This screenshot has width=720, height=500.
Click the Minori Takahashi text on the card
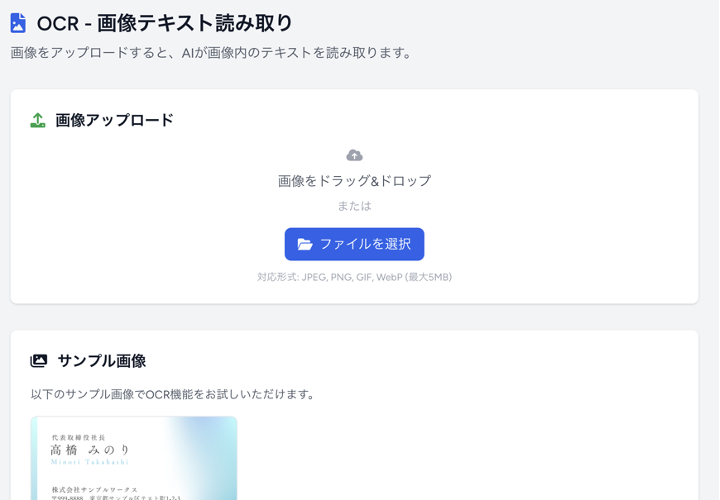pyautogui.click(x=88, y=463)
